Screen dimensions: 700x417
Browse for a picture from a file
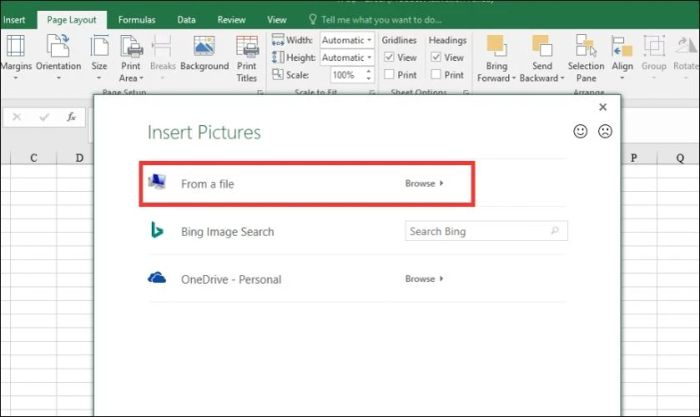click(x=423, y=184)
